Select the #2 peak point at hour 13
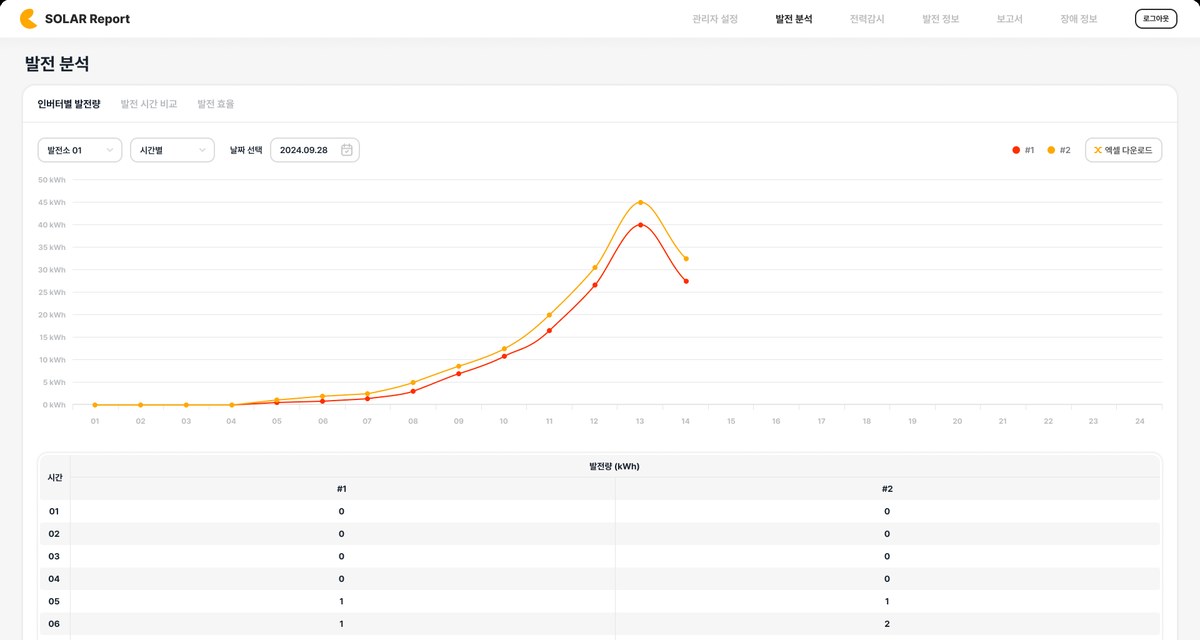 pyautogui.click(x=640, y=202)
